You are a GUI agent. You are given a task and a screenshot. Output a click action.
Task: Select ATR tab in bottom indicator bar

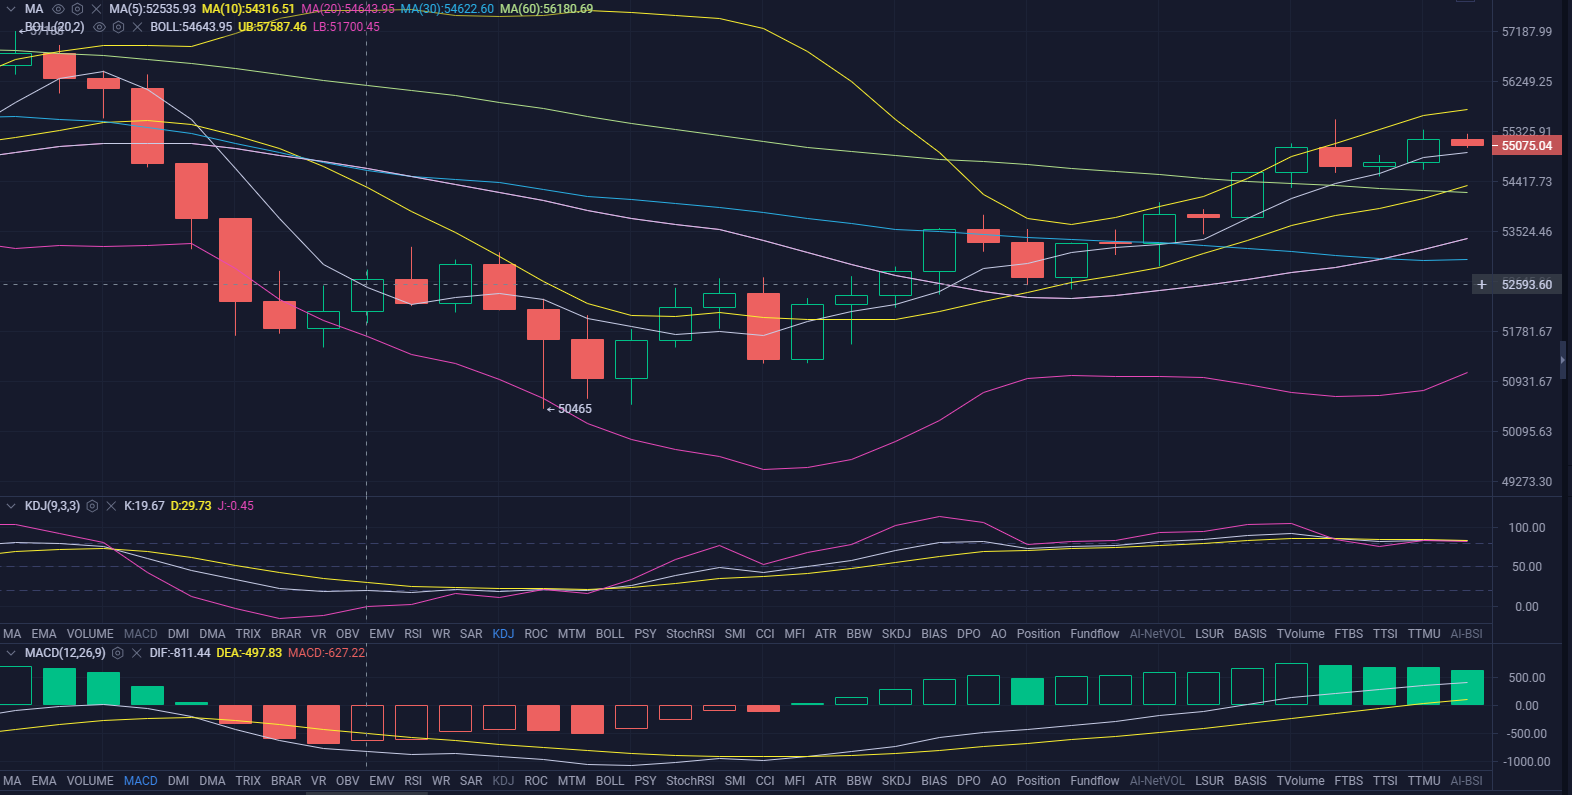point(825,781)
